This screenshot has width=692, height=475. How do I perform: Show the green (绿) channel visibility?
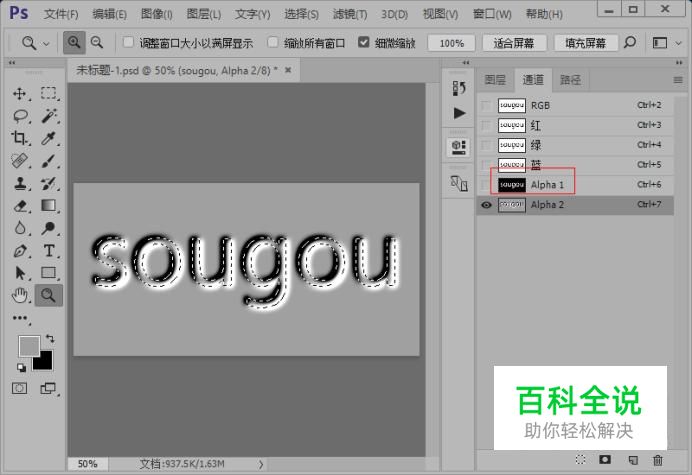[x=486, y=145]
